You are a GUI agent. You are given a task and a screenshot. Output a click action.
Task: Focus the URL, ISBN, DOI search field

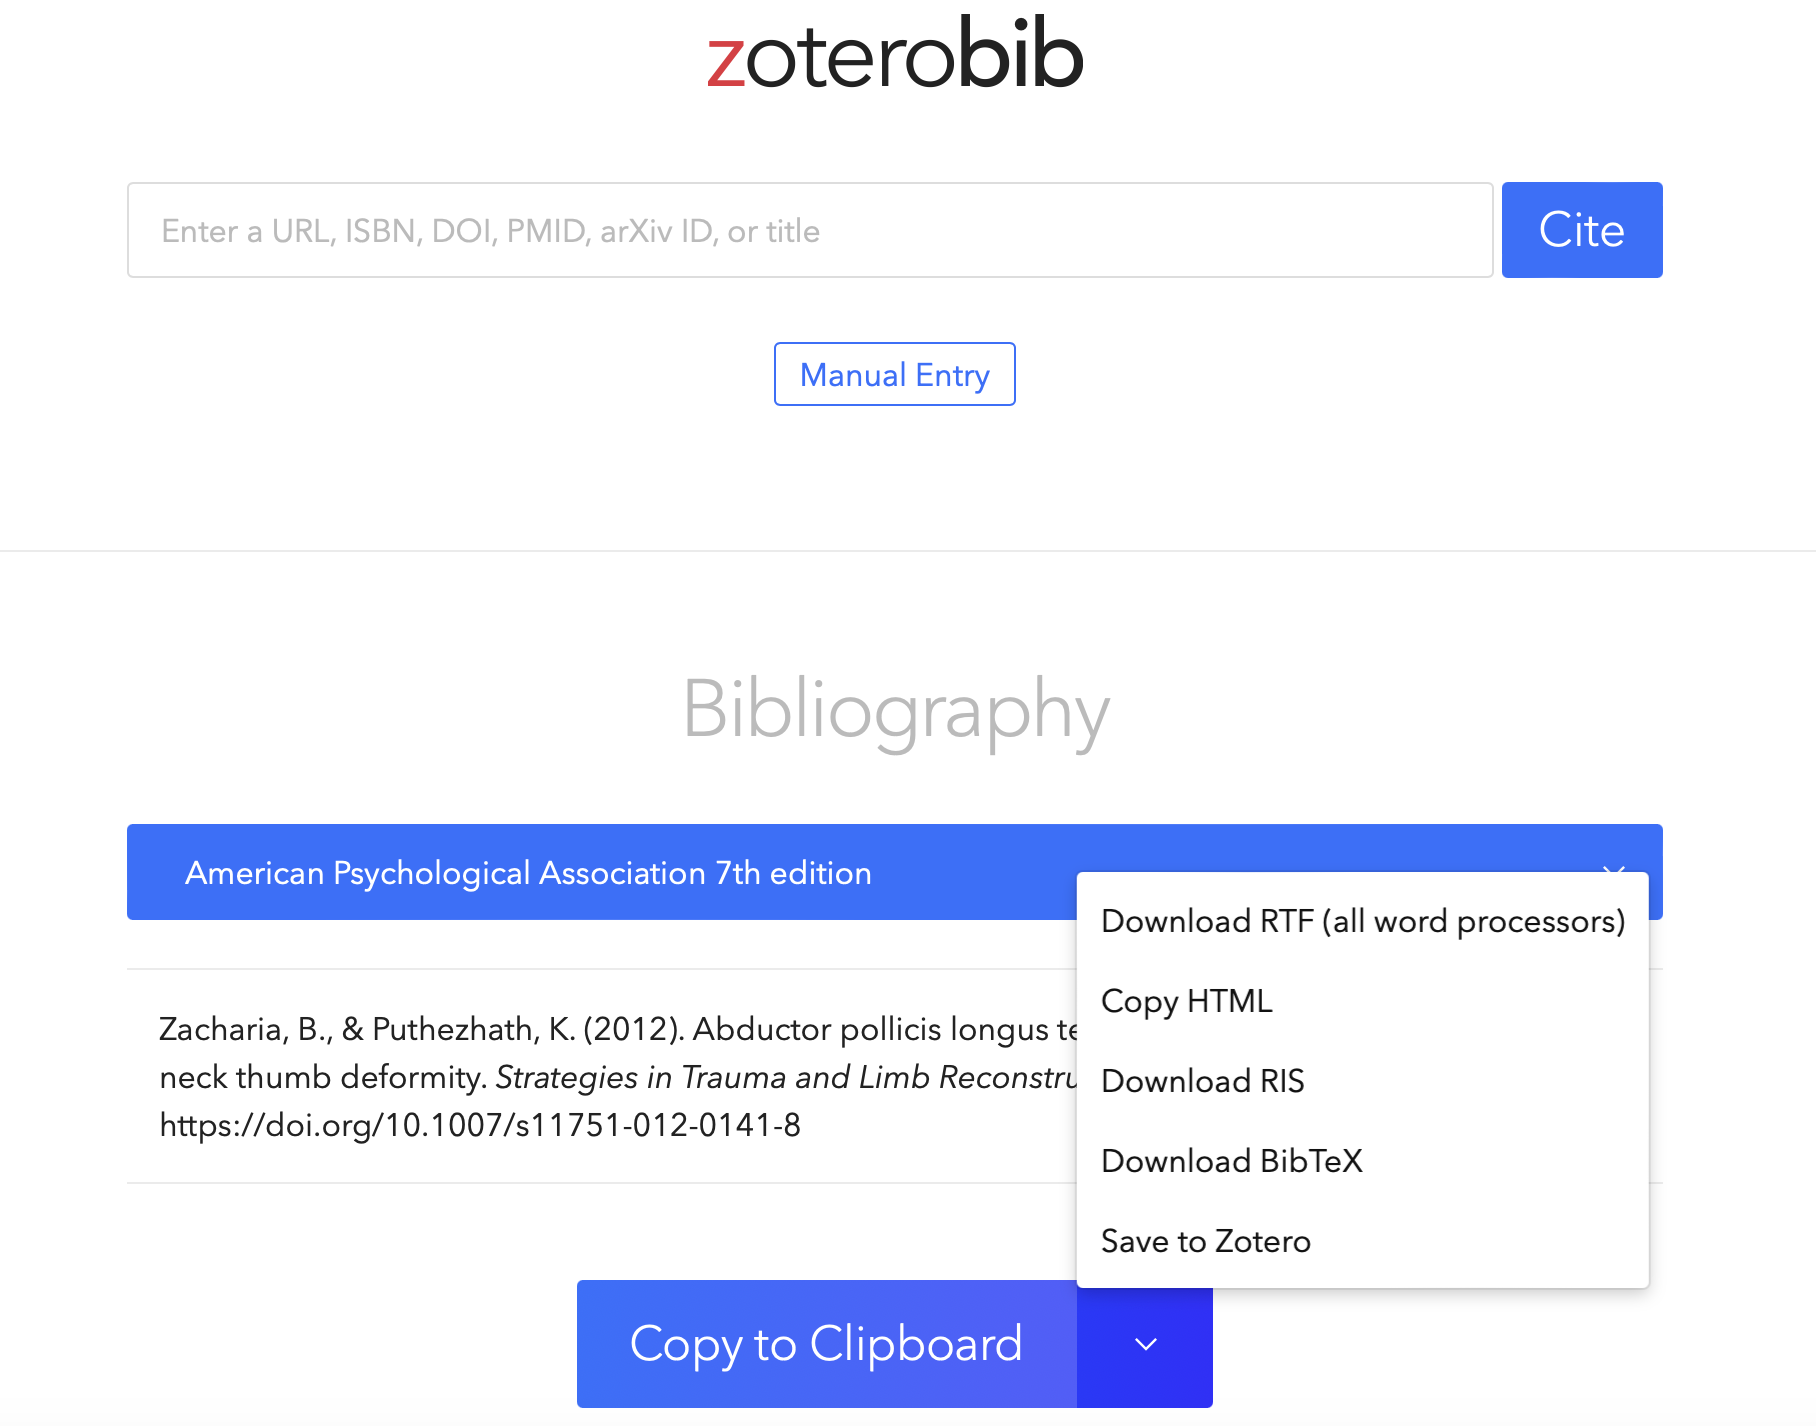click(x=809, y=230)
